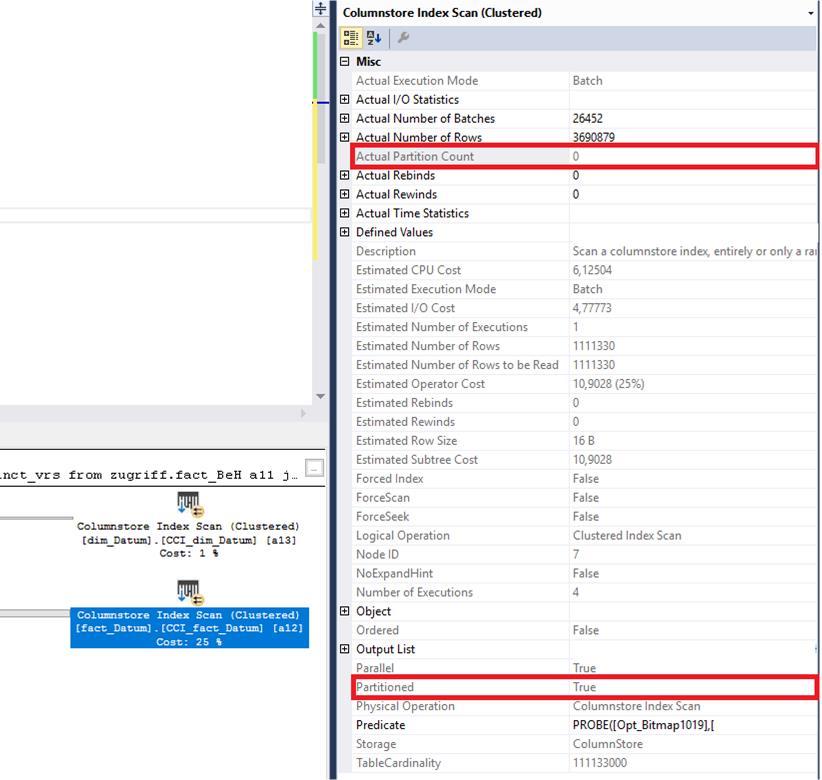This screenshot has width=822, height=780.
Task: Select the Estimated Row Size row
Action: pos(585,440)
